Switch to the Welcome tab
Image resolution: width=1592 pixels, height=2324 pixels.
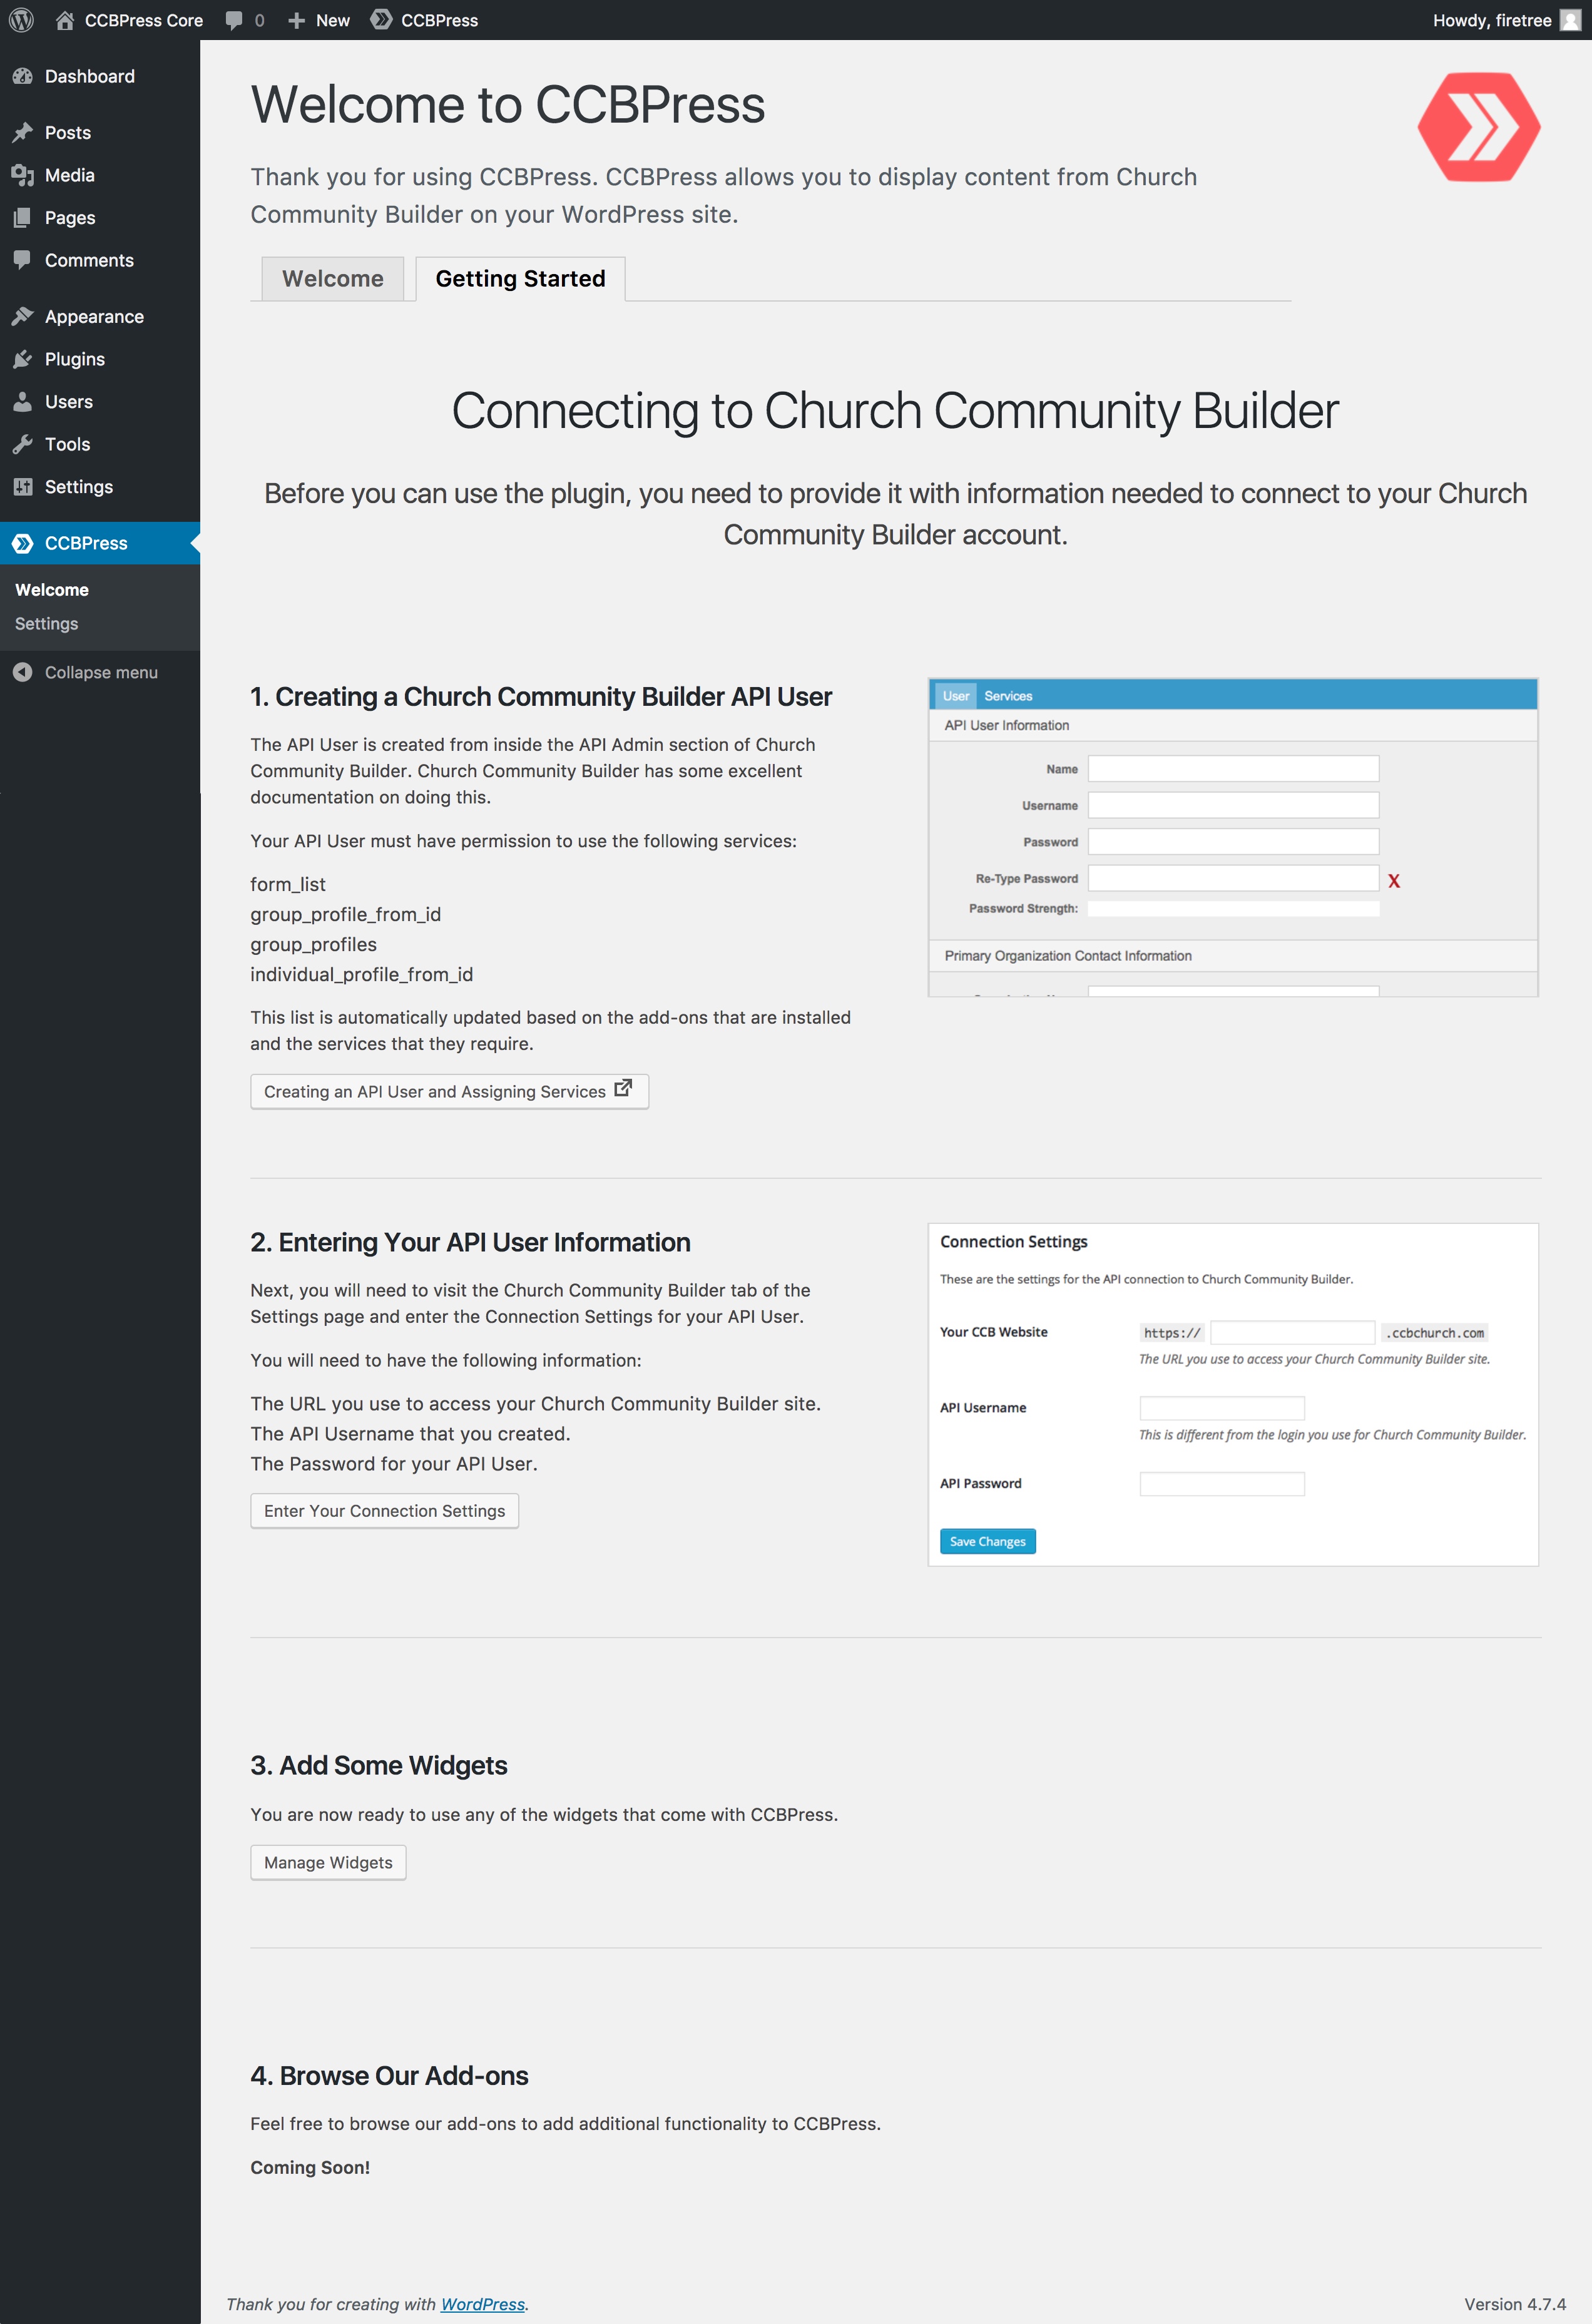pyautogui.click(x=333, y=279)
